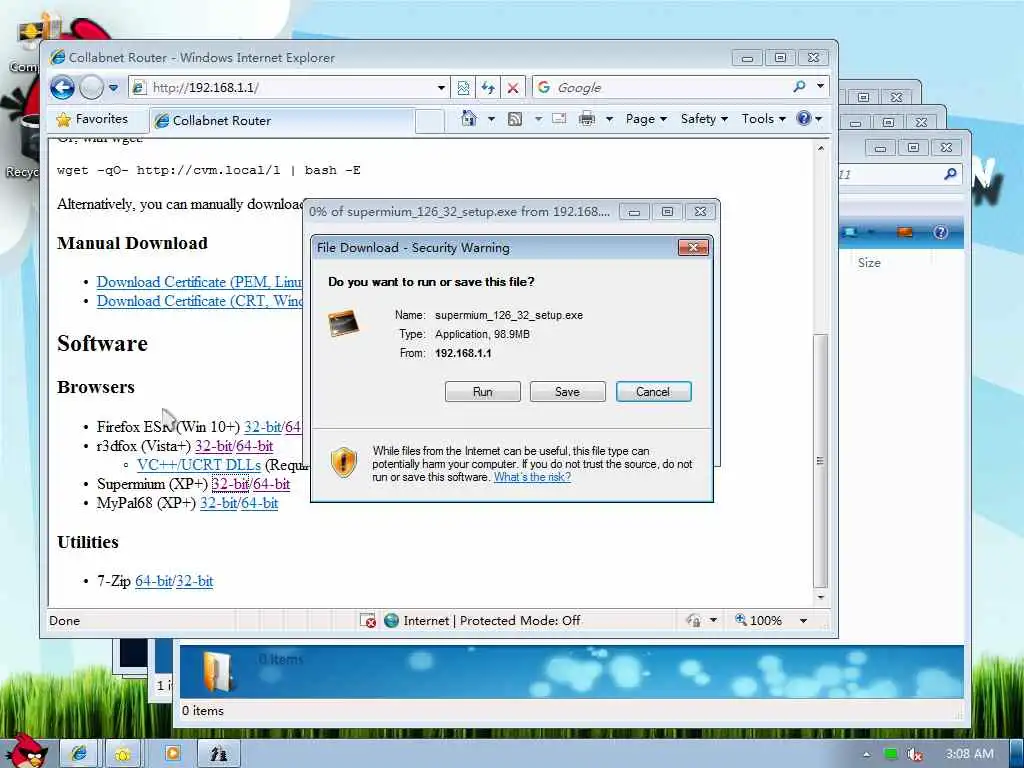
Task: Click Run in the Security Warning dialog
Action: (x=483, y=392)
